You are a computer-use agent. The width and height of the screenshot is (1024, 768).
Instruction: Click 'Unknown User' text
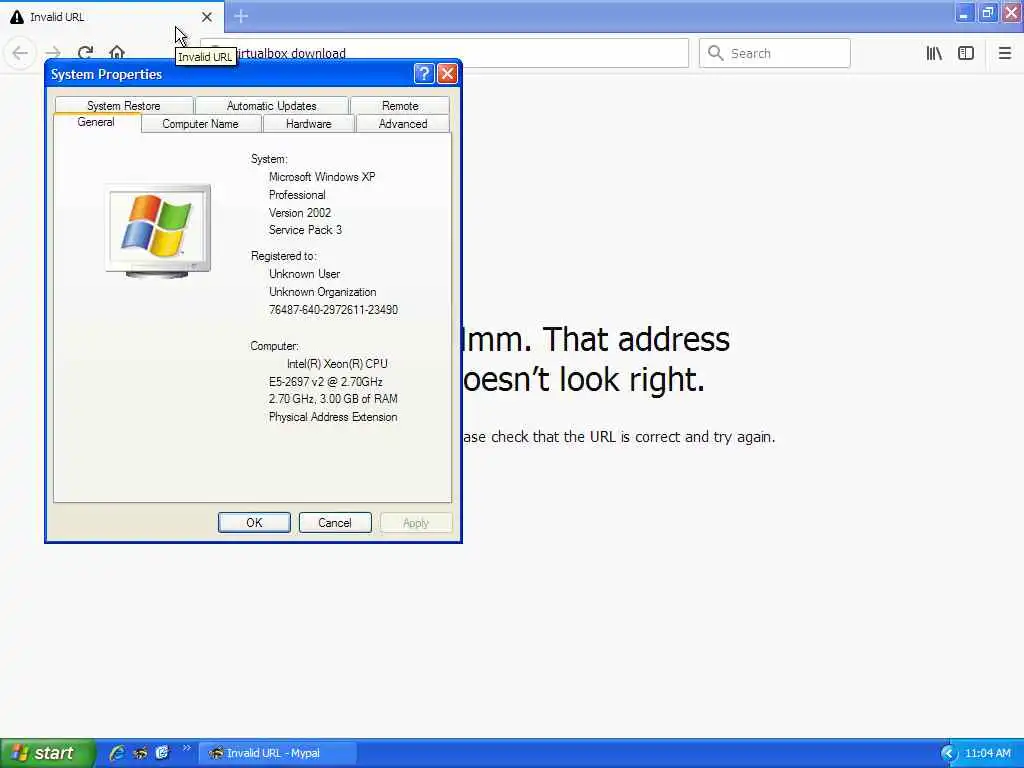[304, 274]
